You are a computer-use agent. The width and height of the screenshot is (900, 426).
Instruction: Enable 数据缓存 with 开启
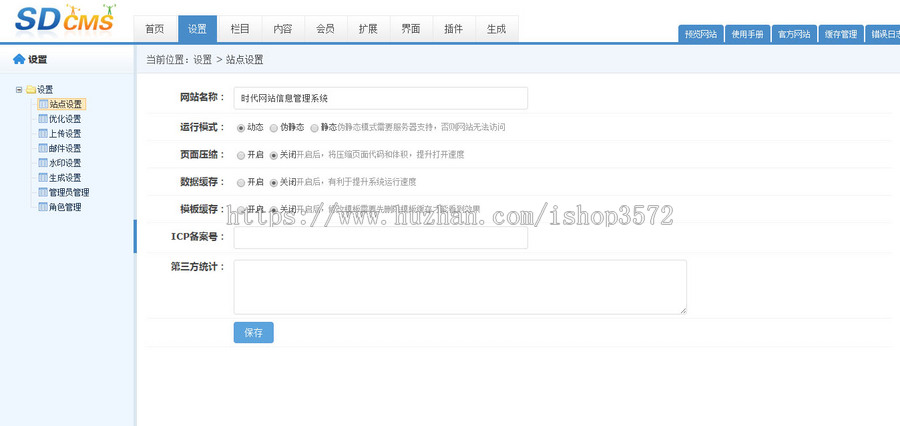(x=241, y=183)
